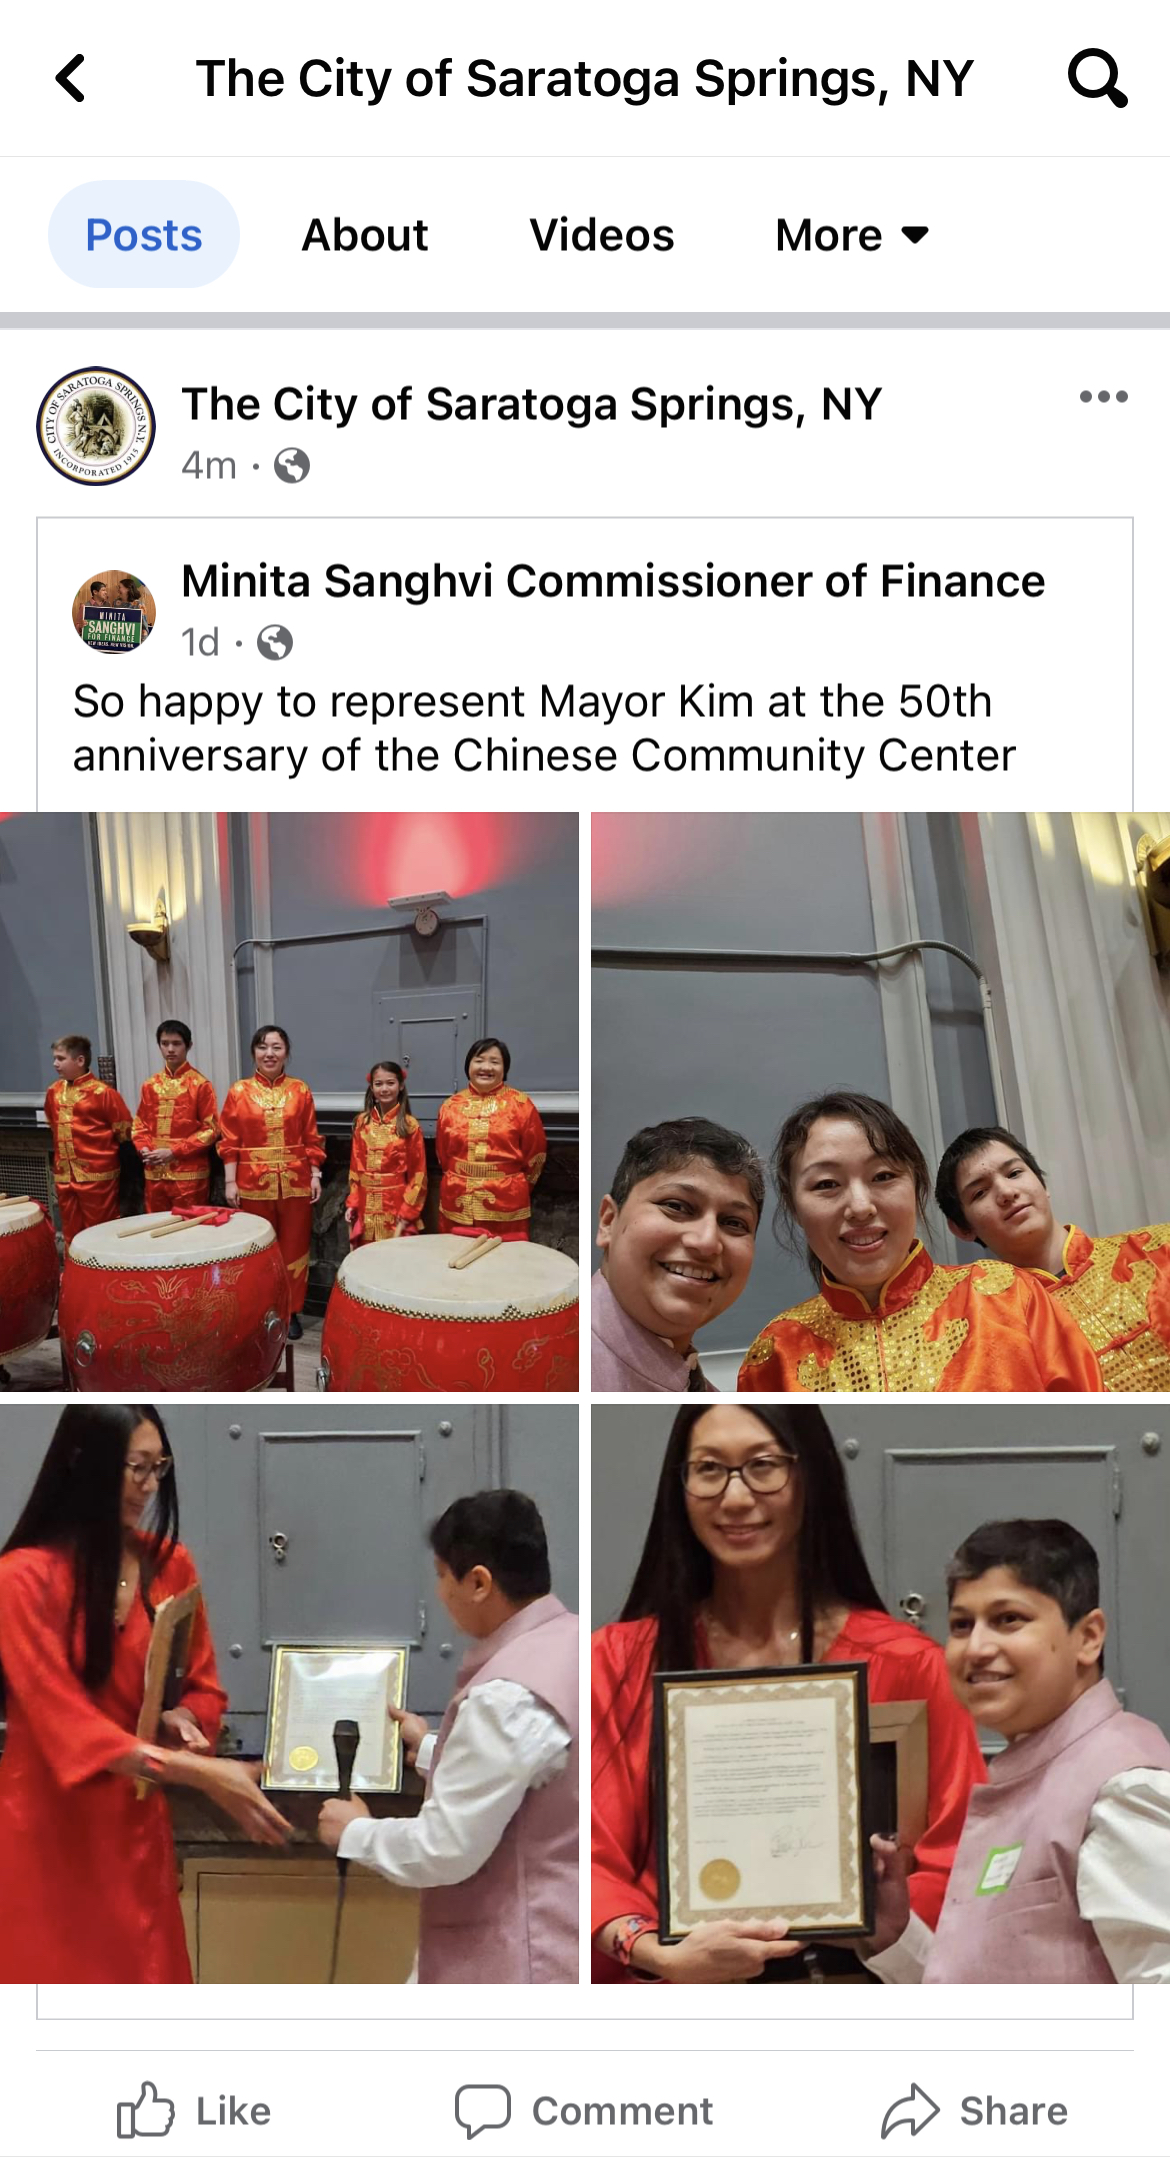Viewport: 1170px width, 2157px height.
Task: Click the thumbs-up Like icon
Action: (x=145, y=2110)
